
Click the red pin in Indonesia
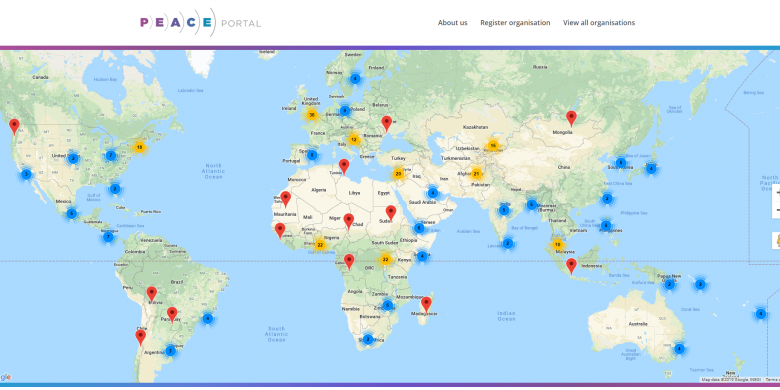571,266
